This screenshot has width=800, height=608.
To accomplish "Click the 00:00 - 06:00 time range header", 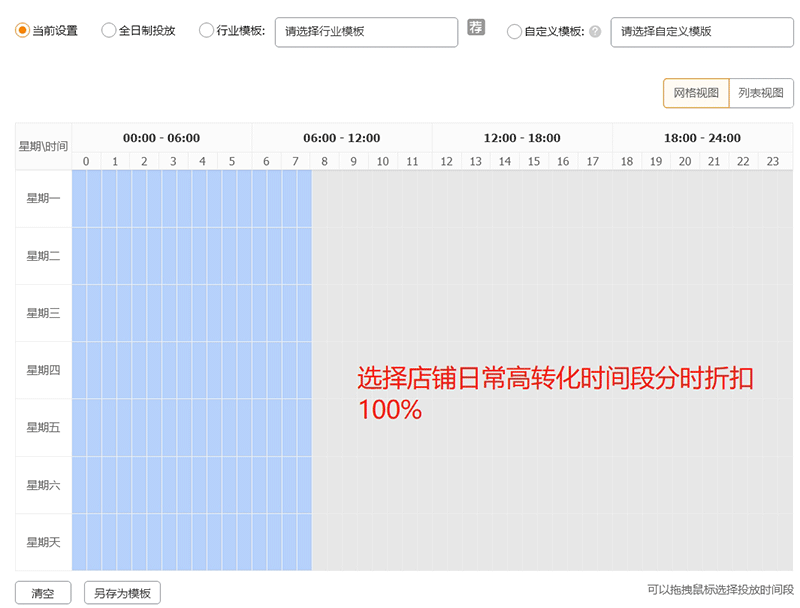I will pyautogui.click(x=161, y=138).
